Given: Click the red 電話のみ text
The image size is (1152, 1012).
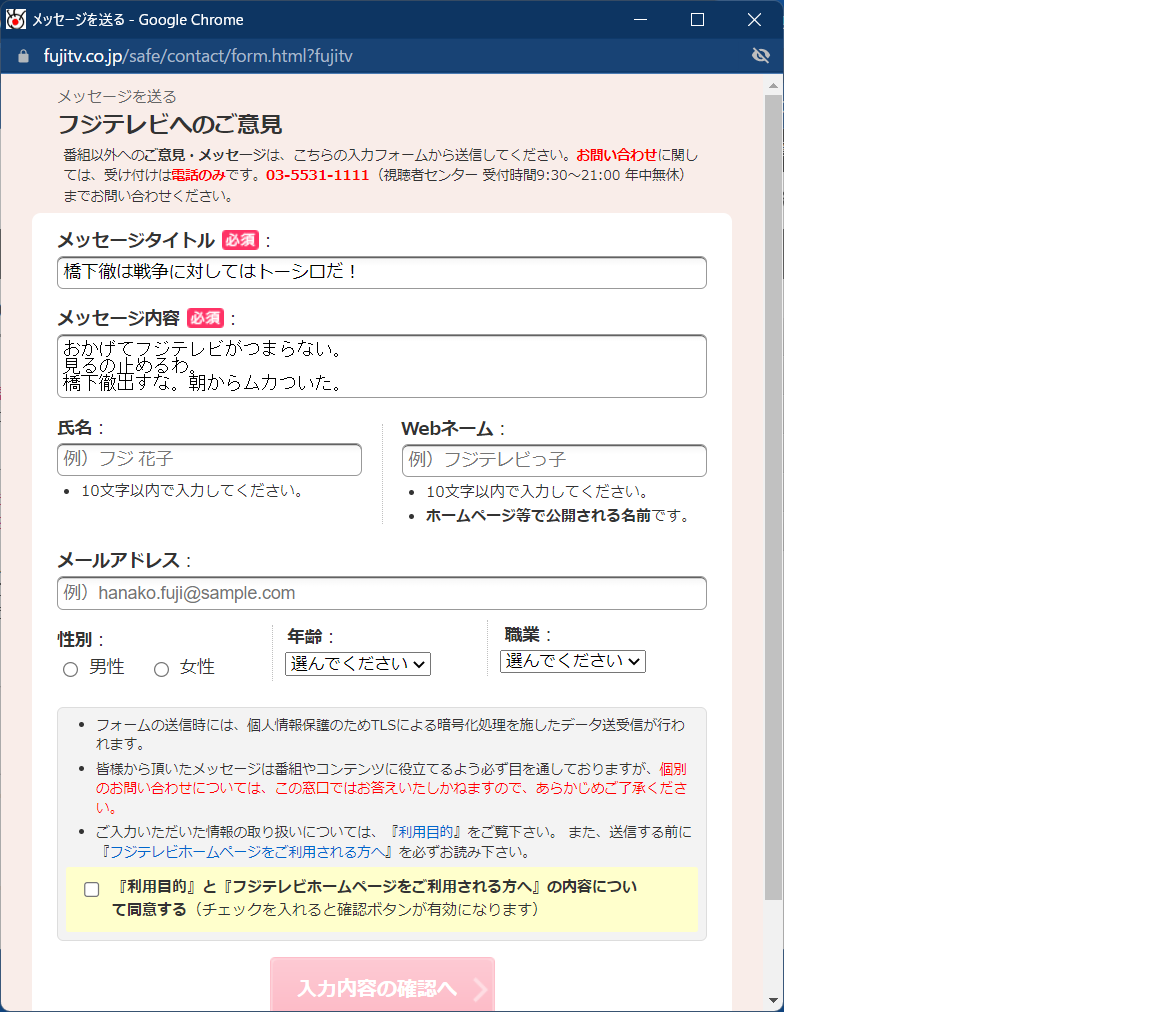Looking at the screenshot, I should click(198, 175).
